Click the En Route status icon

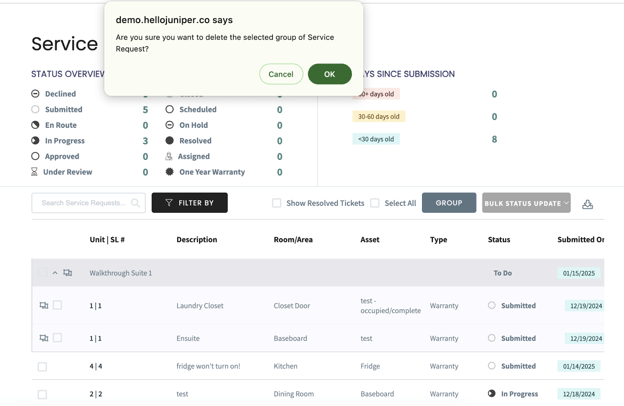(35, 125)
